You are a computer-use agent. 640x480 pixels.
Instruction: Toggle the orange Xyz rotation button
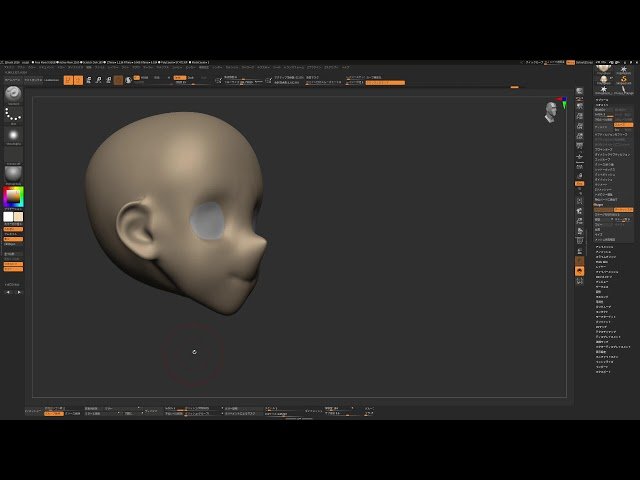[579, 184]
